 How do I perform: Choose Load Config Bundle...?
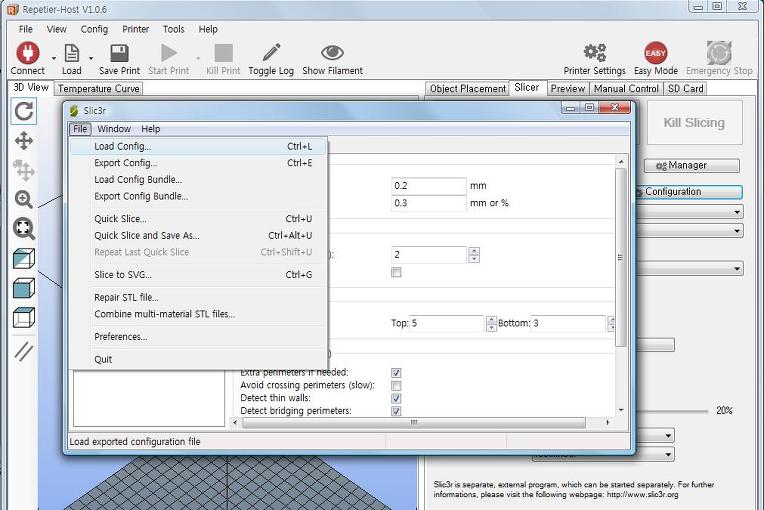pyautogui.click(x=199, y=179)
